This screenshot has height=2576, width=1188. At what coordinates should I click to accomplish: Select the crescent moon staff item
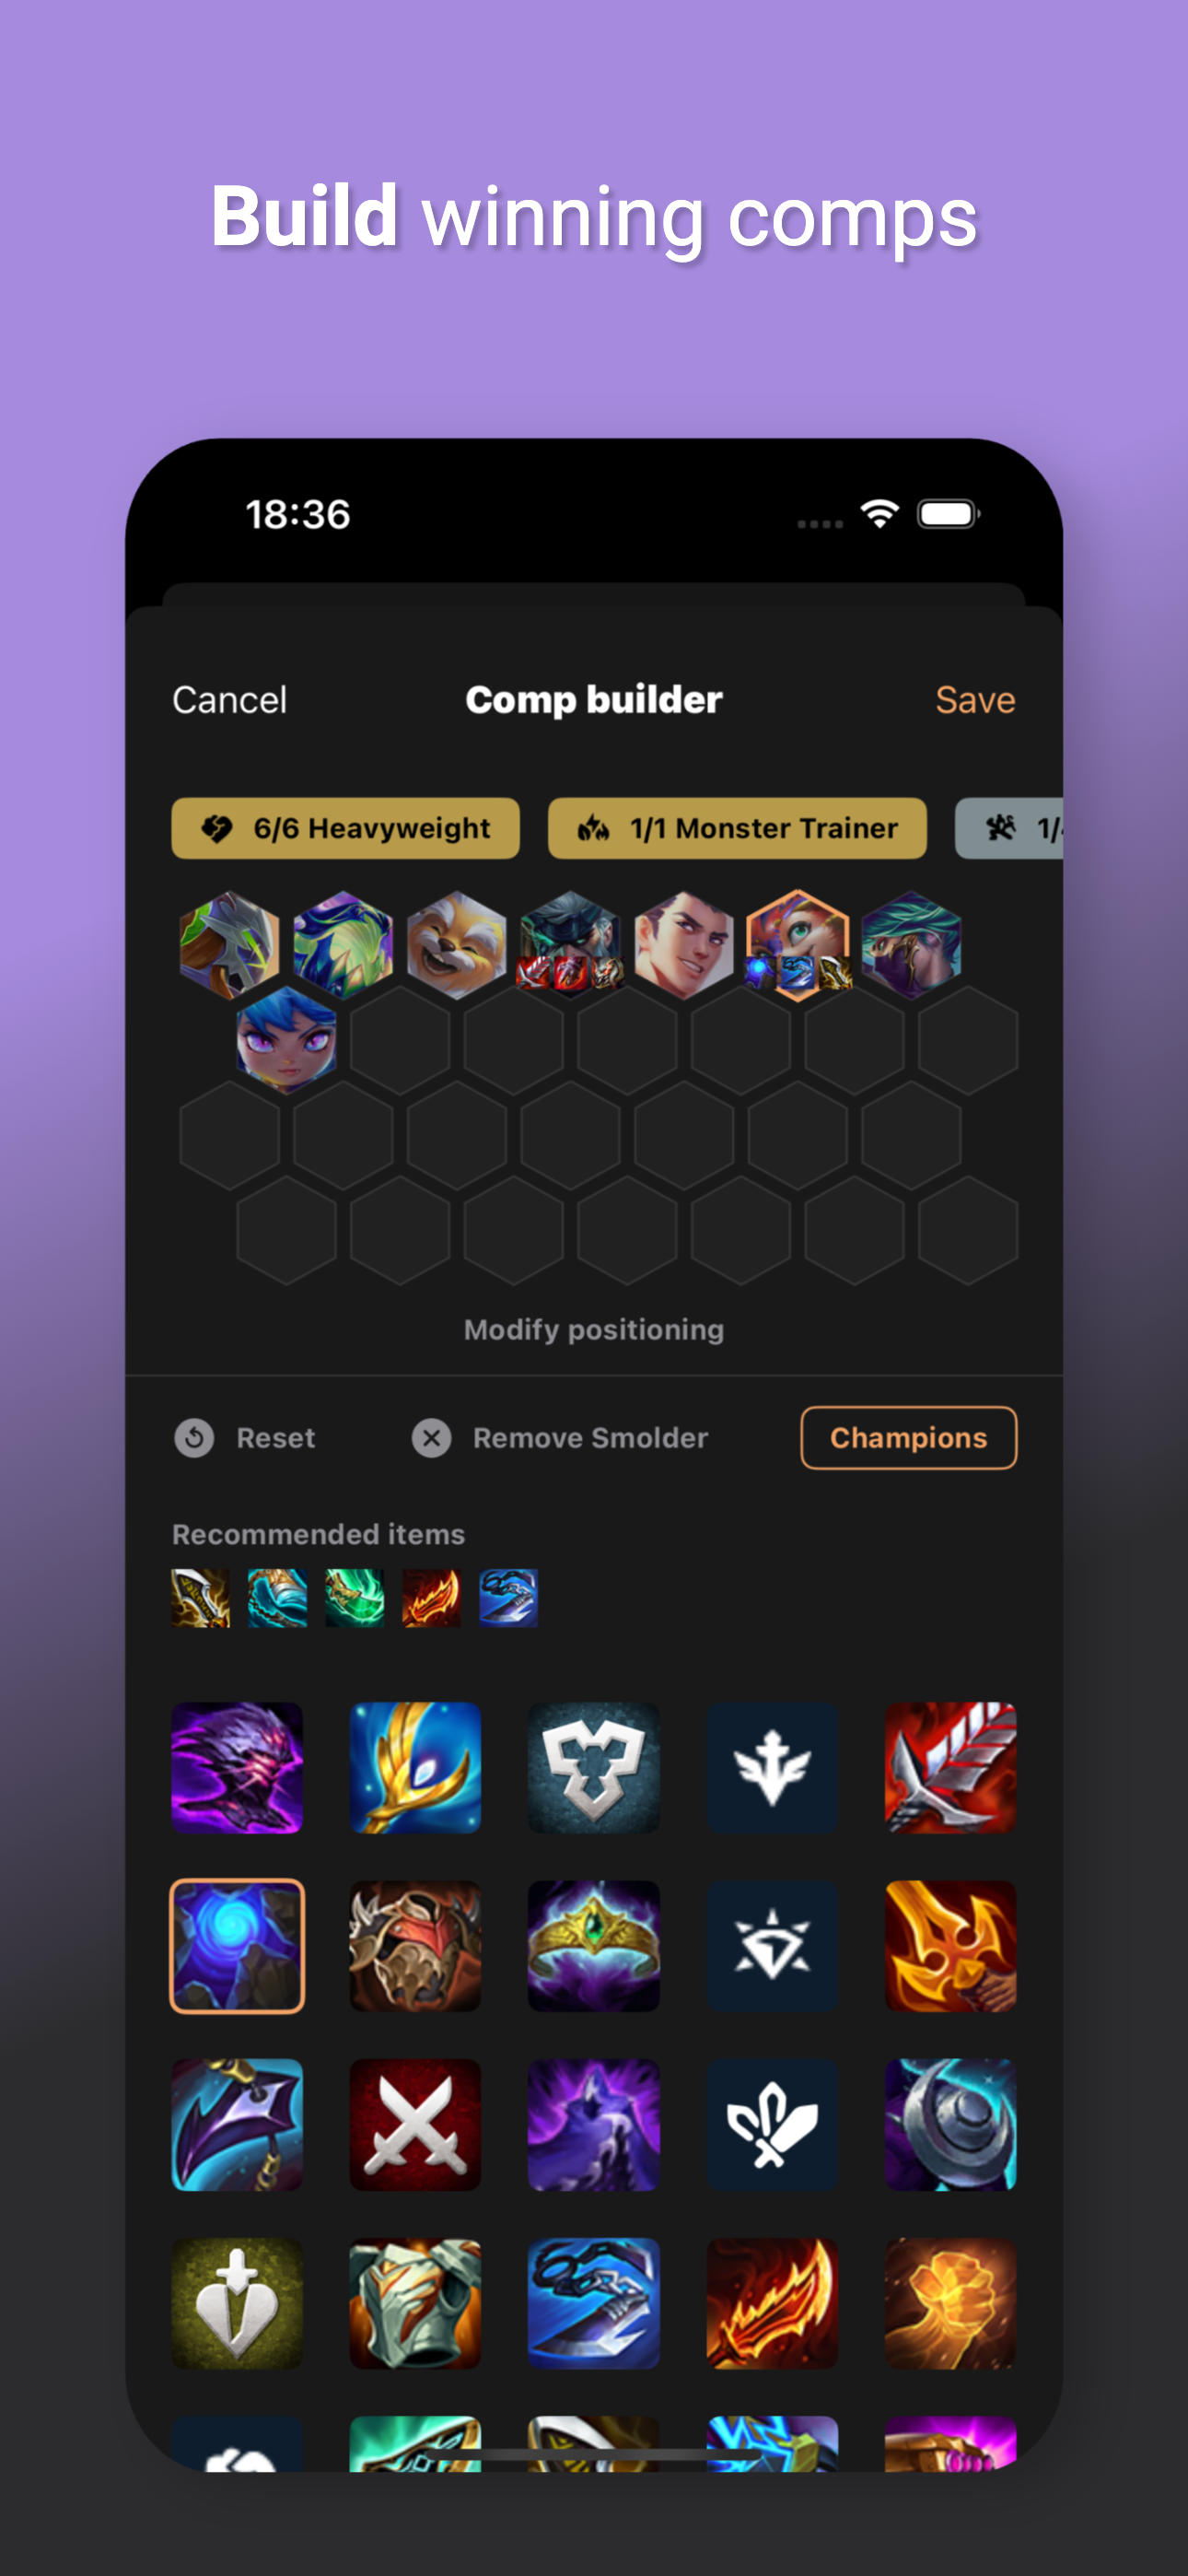point(950,2124)
